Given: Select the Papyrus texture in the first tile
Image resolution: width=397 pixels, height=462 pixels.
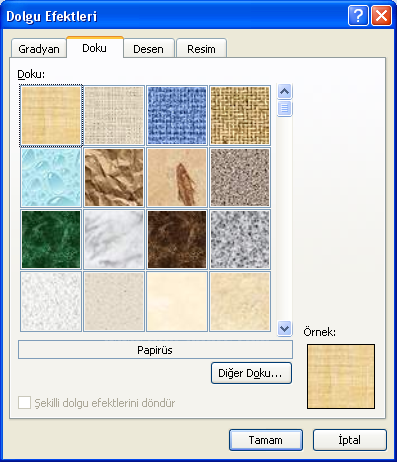Looking at the screenshot, I should pyautogui.click(x=51, y=115).
